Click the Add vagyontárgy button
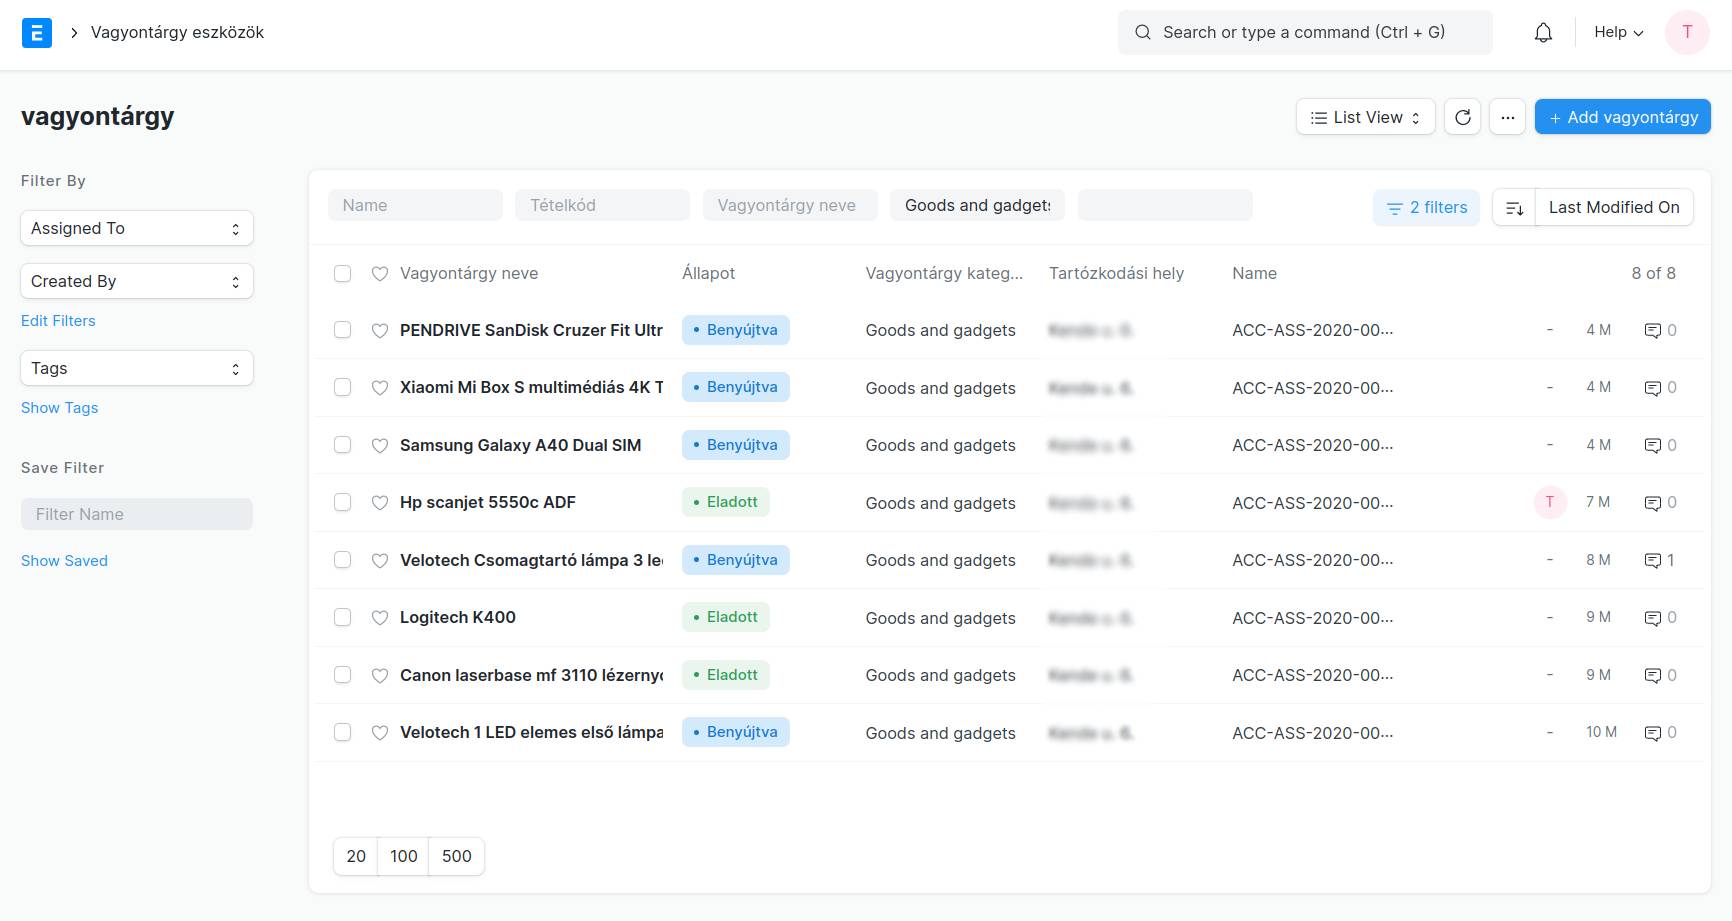 tap(1622, 117)
